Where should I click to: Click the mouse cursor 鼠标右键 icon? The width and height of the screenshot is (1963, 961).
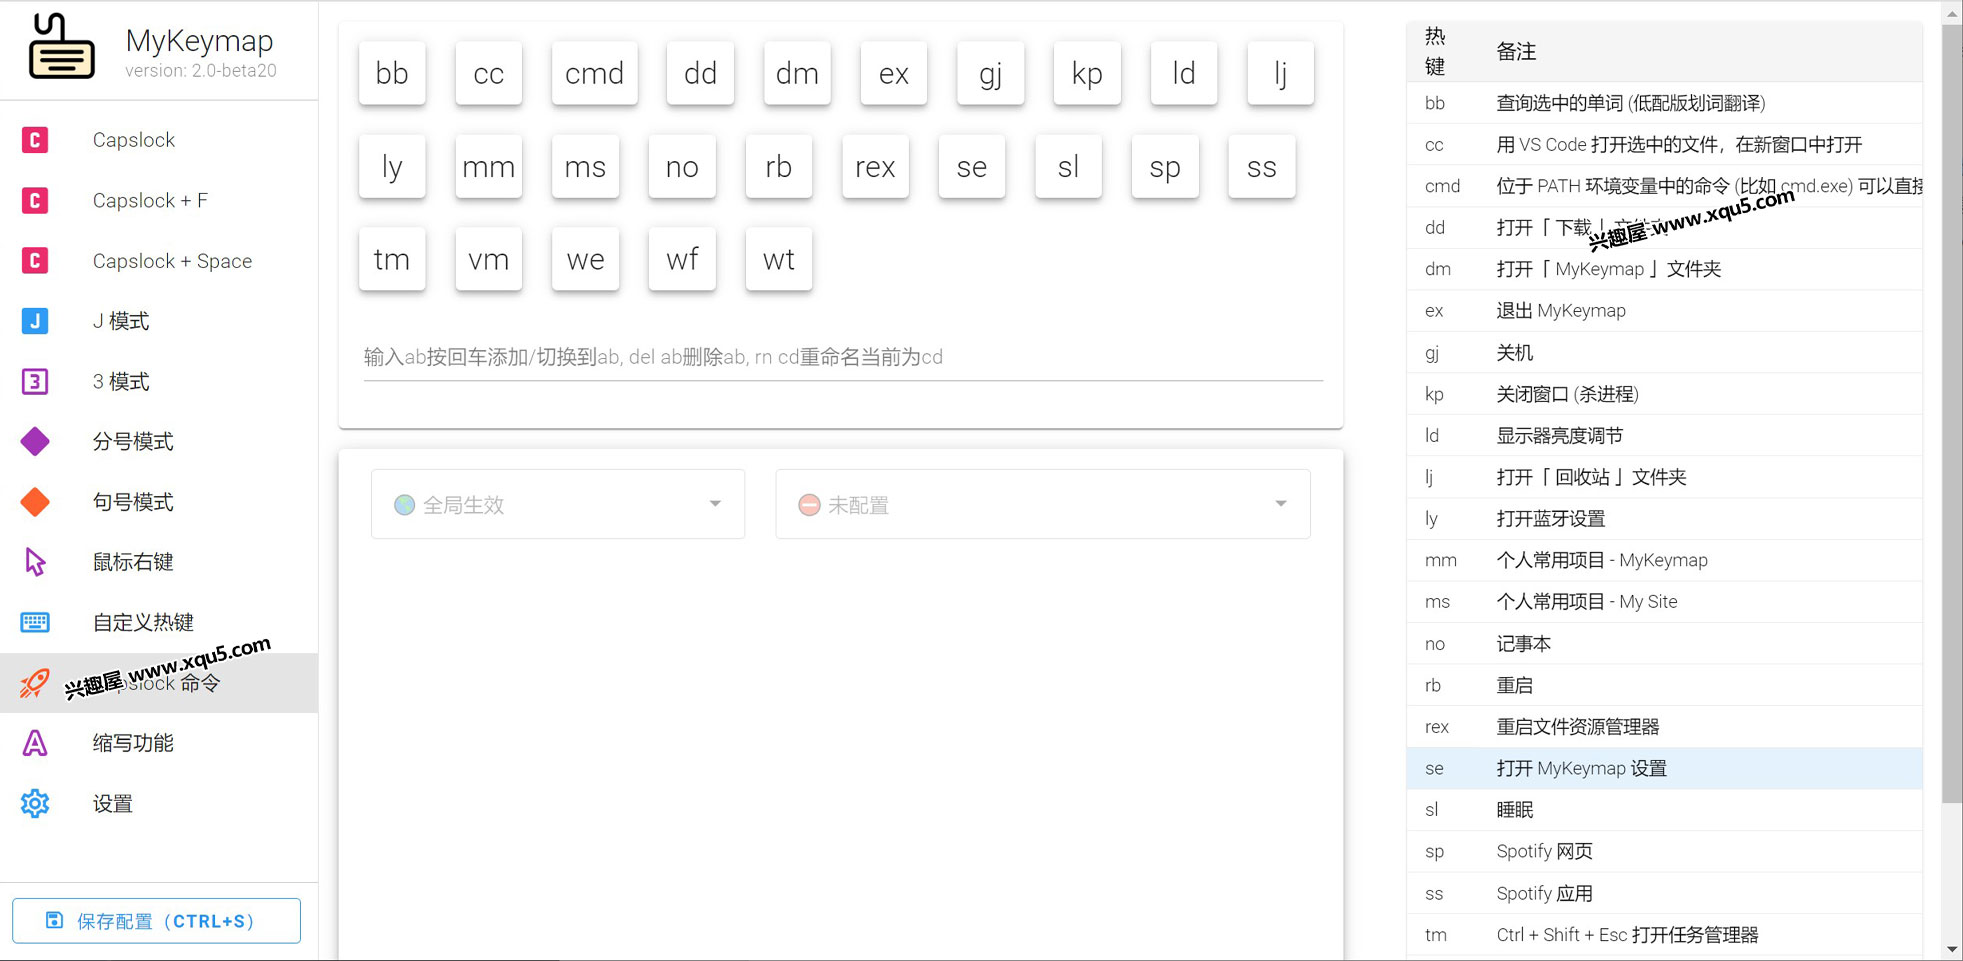click(x=35, y=562)
